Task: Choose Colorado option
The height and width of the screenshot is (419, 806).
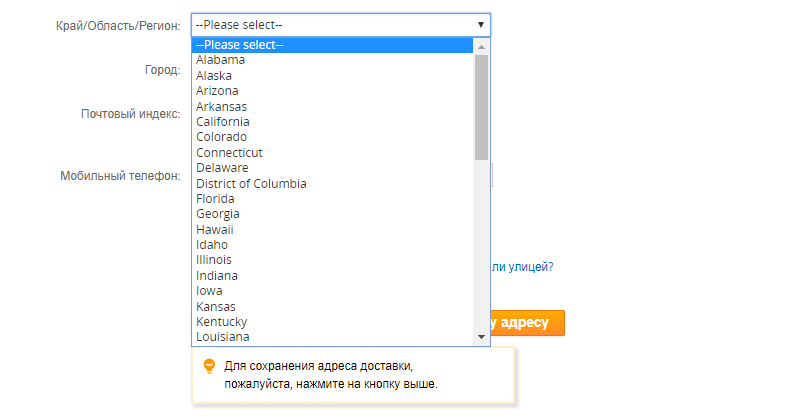Action: (x=221, y=137)
